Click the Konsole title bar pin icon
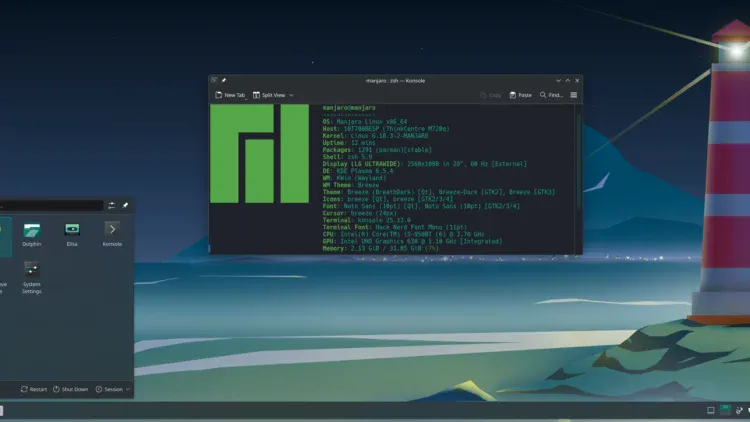The image size is (750, 422). (x=223, y=80)
